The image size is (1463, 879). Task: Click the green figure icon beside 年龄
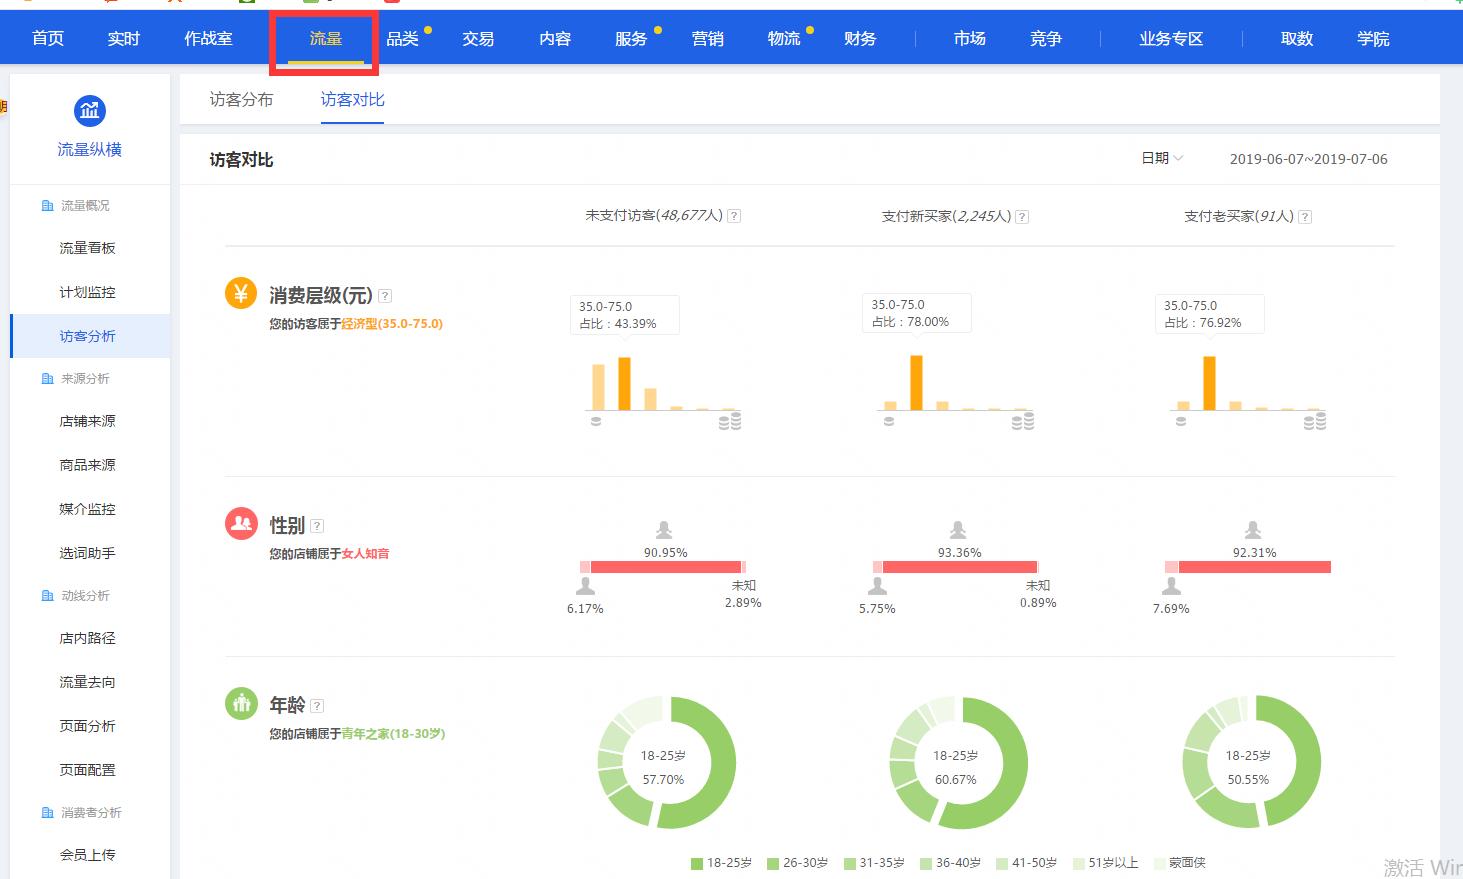(x=241, y=703)
